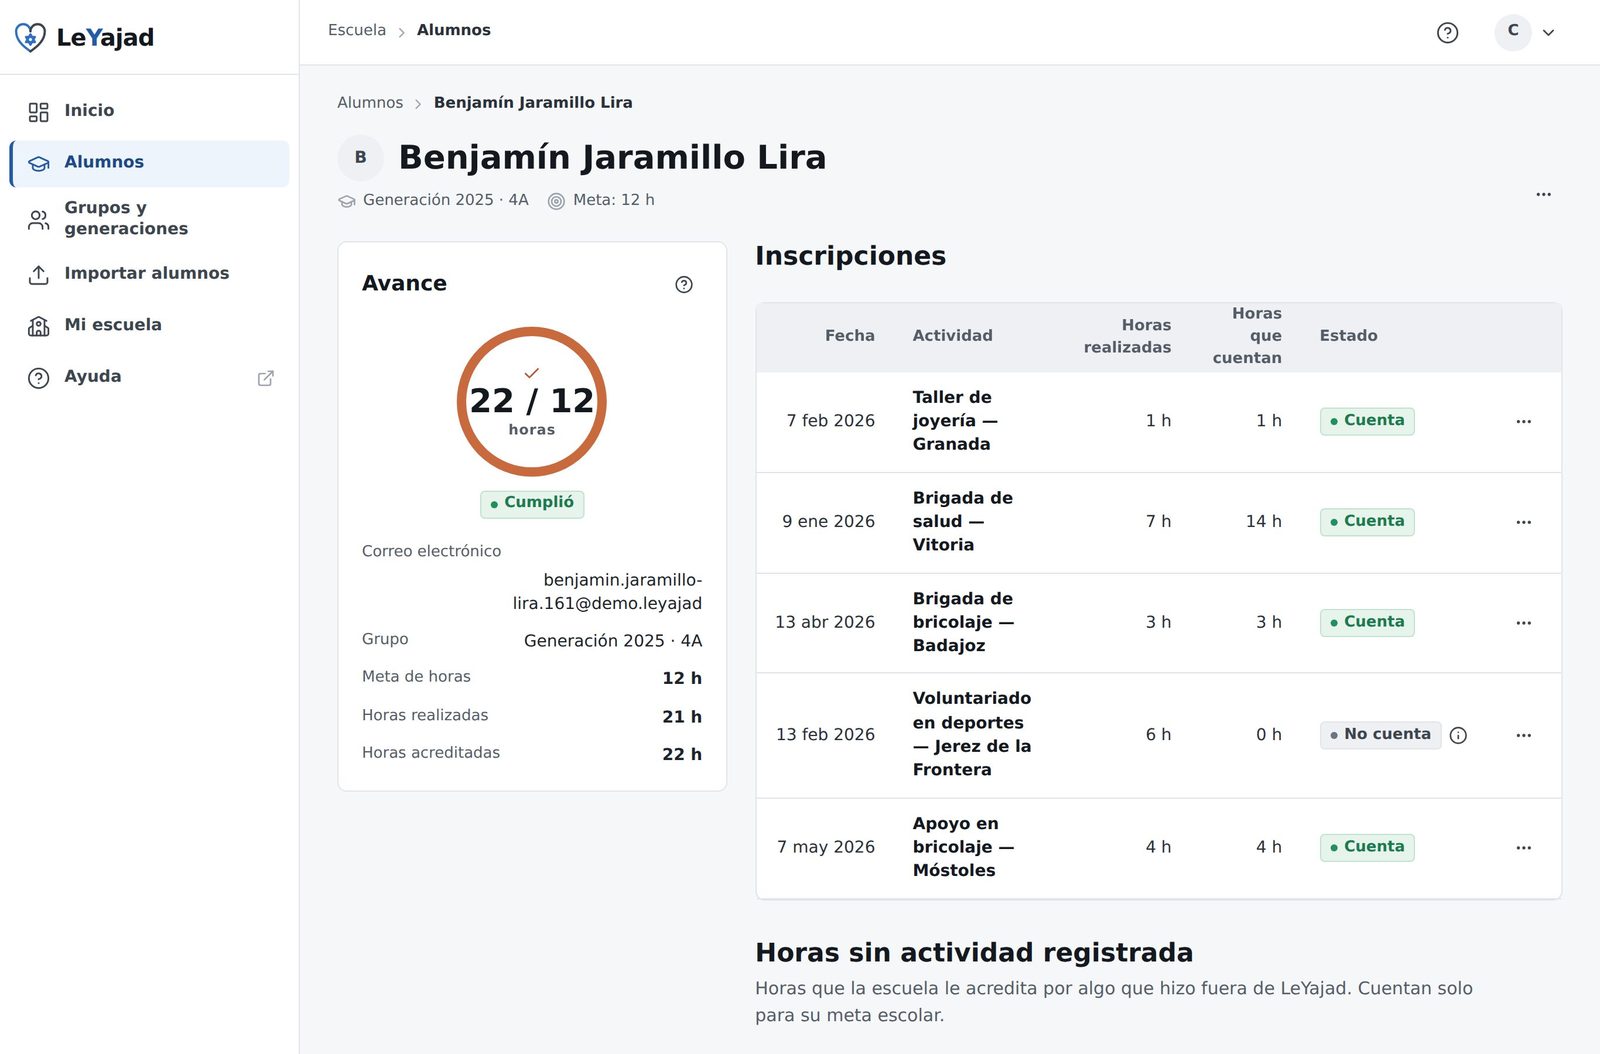Image resolution: width=1600 pixels, height=1054 pixels.
Task: Click the Cumplió status badge
Action: pos(532,503)
